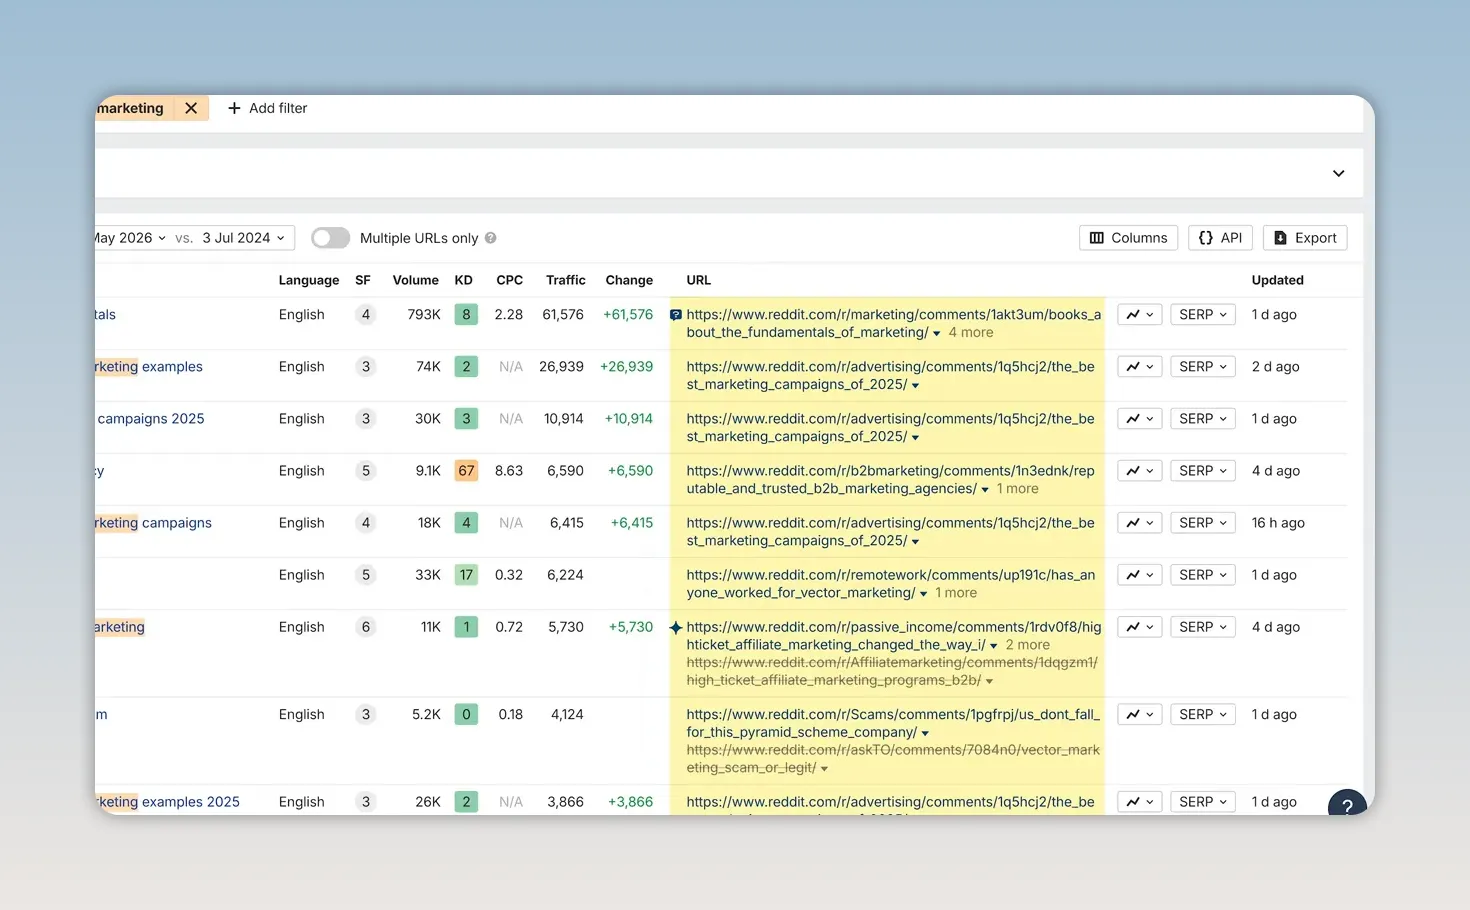Open SERP dropdown for the 18K volume row
The width and height of the screenshot is (1470, 910).
click(1203, 523)
